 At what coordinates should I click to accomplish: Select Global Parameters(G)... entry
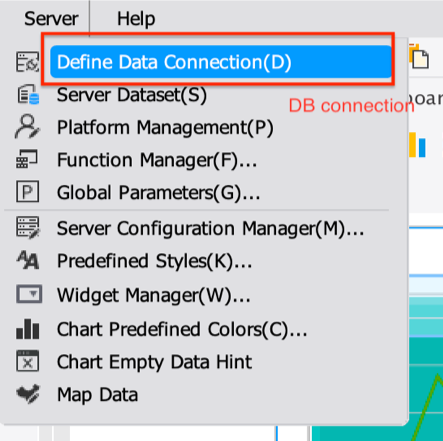click(158, 193)
